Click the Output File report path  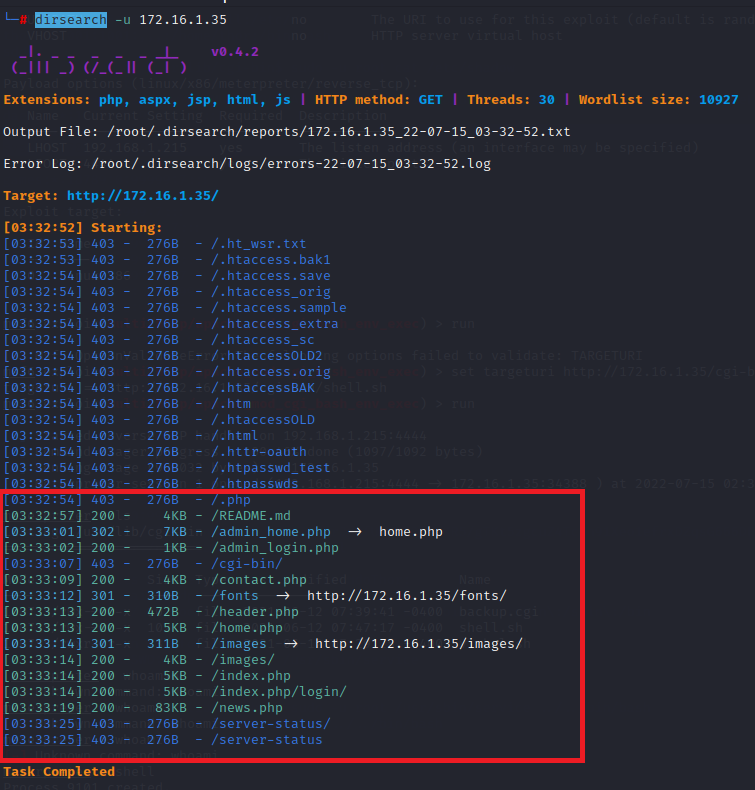338,132
